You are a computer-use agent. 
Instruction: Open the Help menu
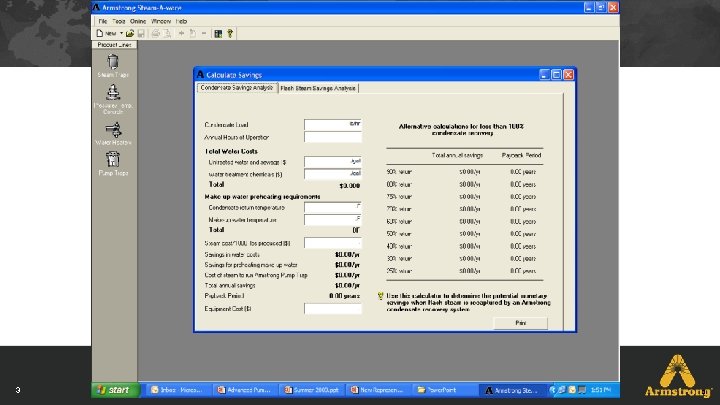(x=181, y=21)
